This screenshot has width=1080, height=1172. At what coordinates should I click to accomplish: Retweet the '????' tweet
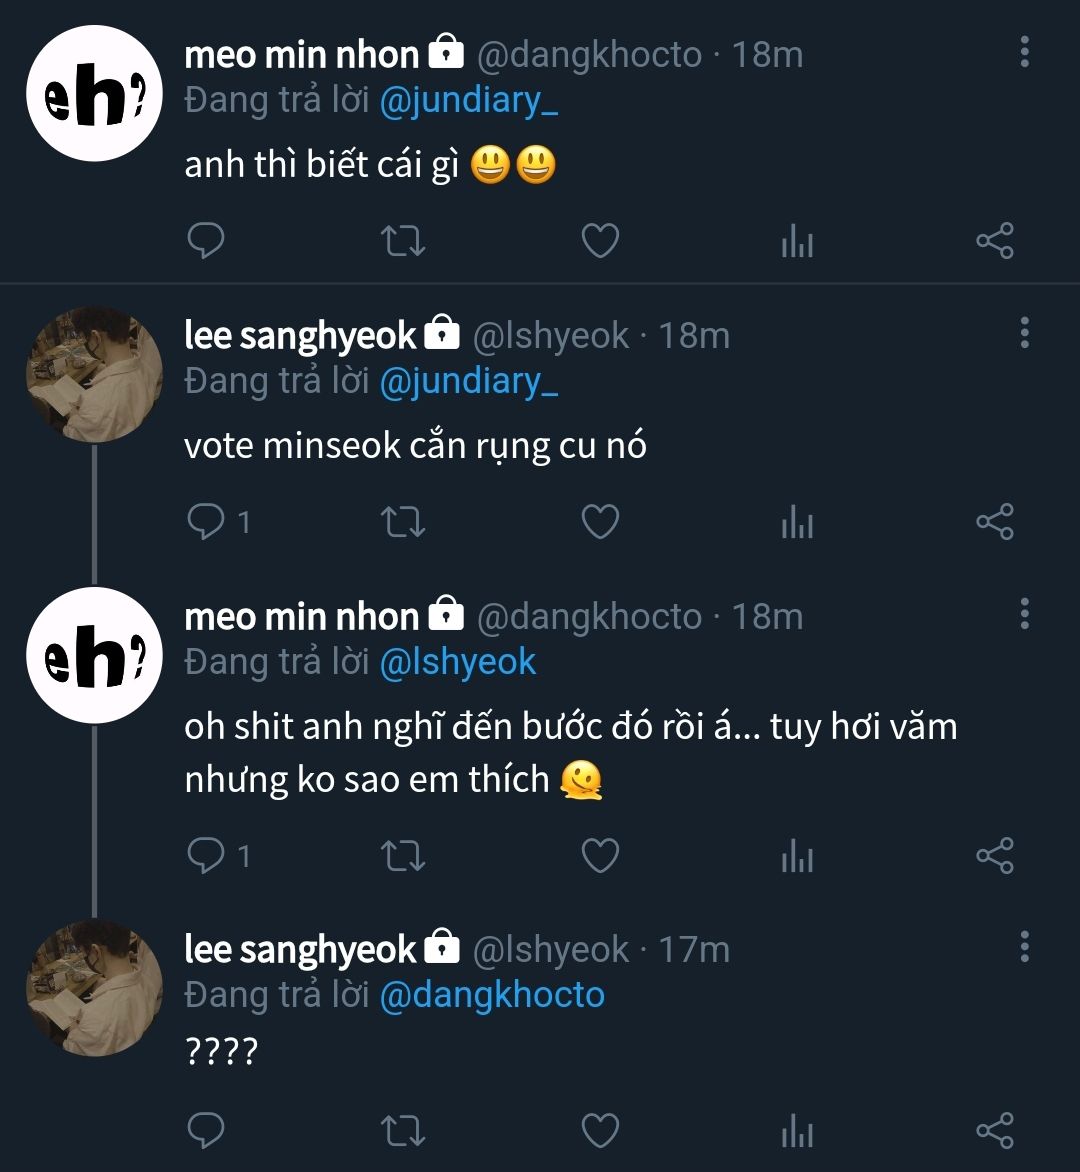pos(404,1130)
